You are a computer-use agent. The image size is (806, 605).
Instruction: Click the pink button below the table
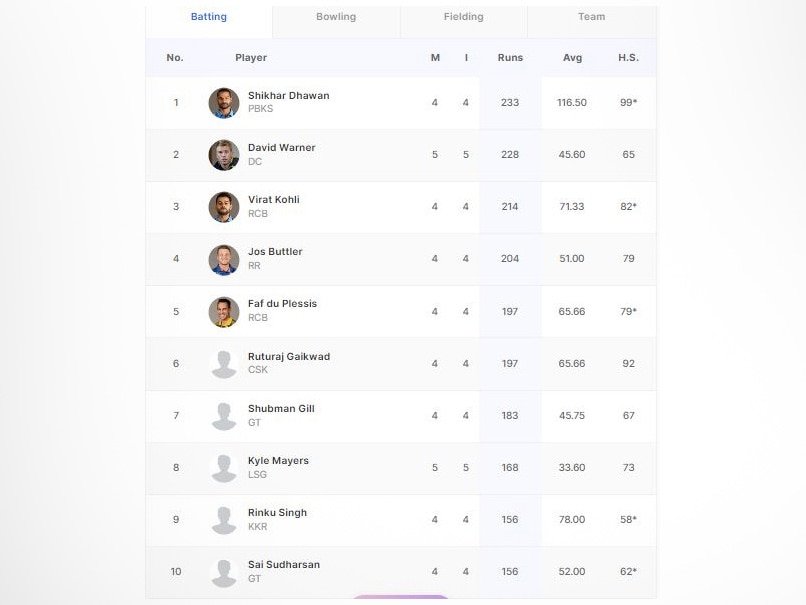[401, 599]
